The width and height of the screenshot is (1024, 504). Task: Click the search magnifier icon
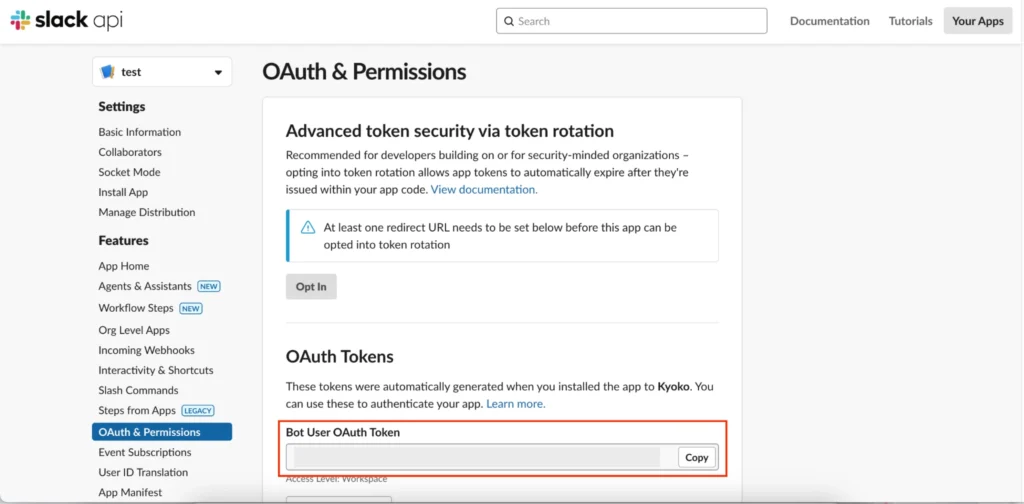509,21
